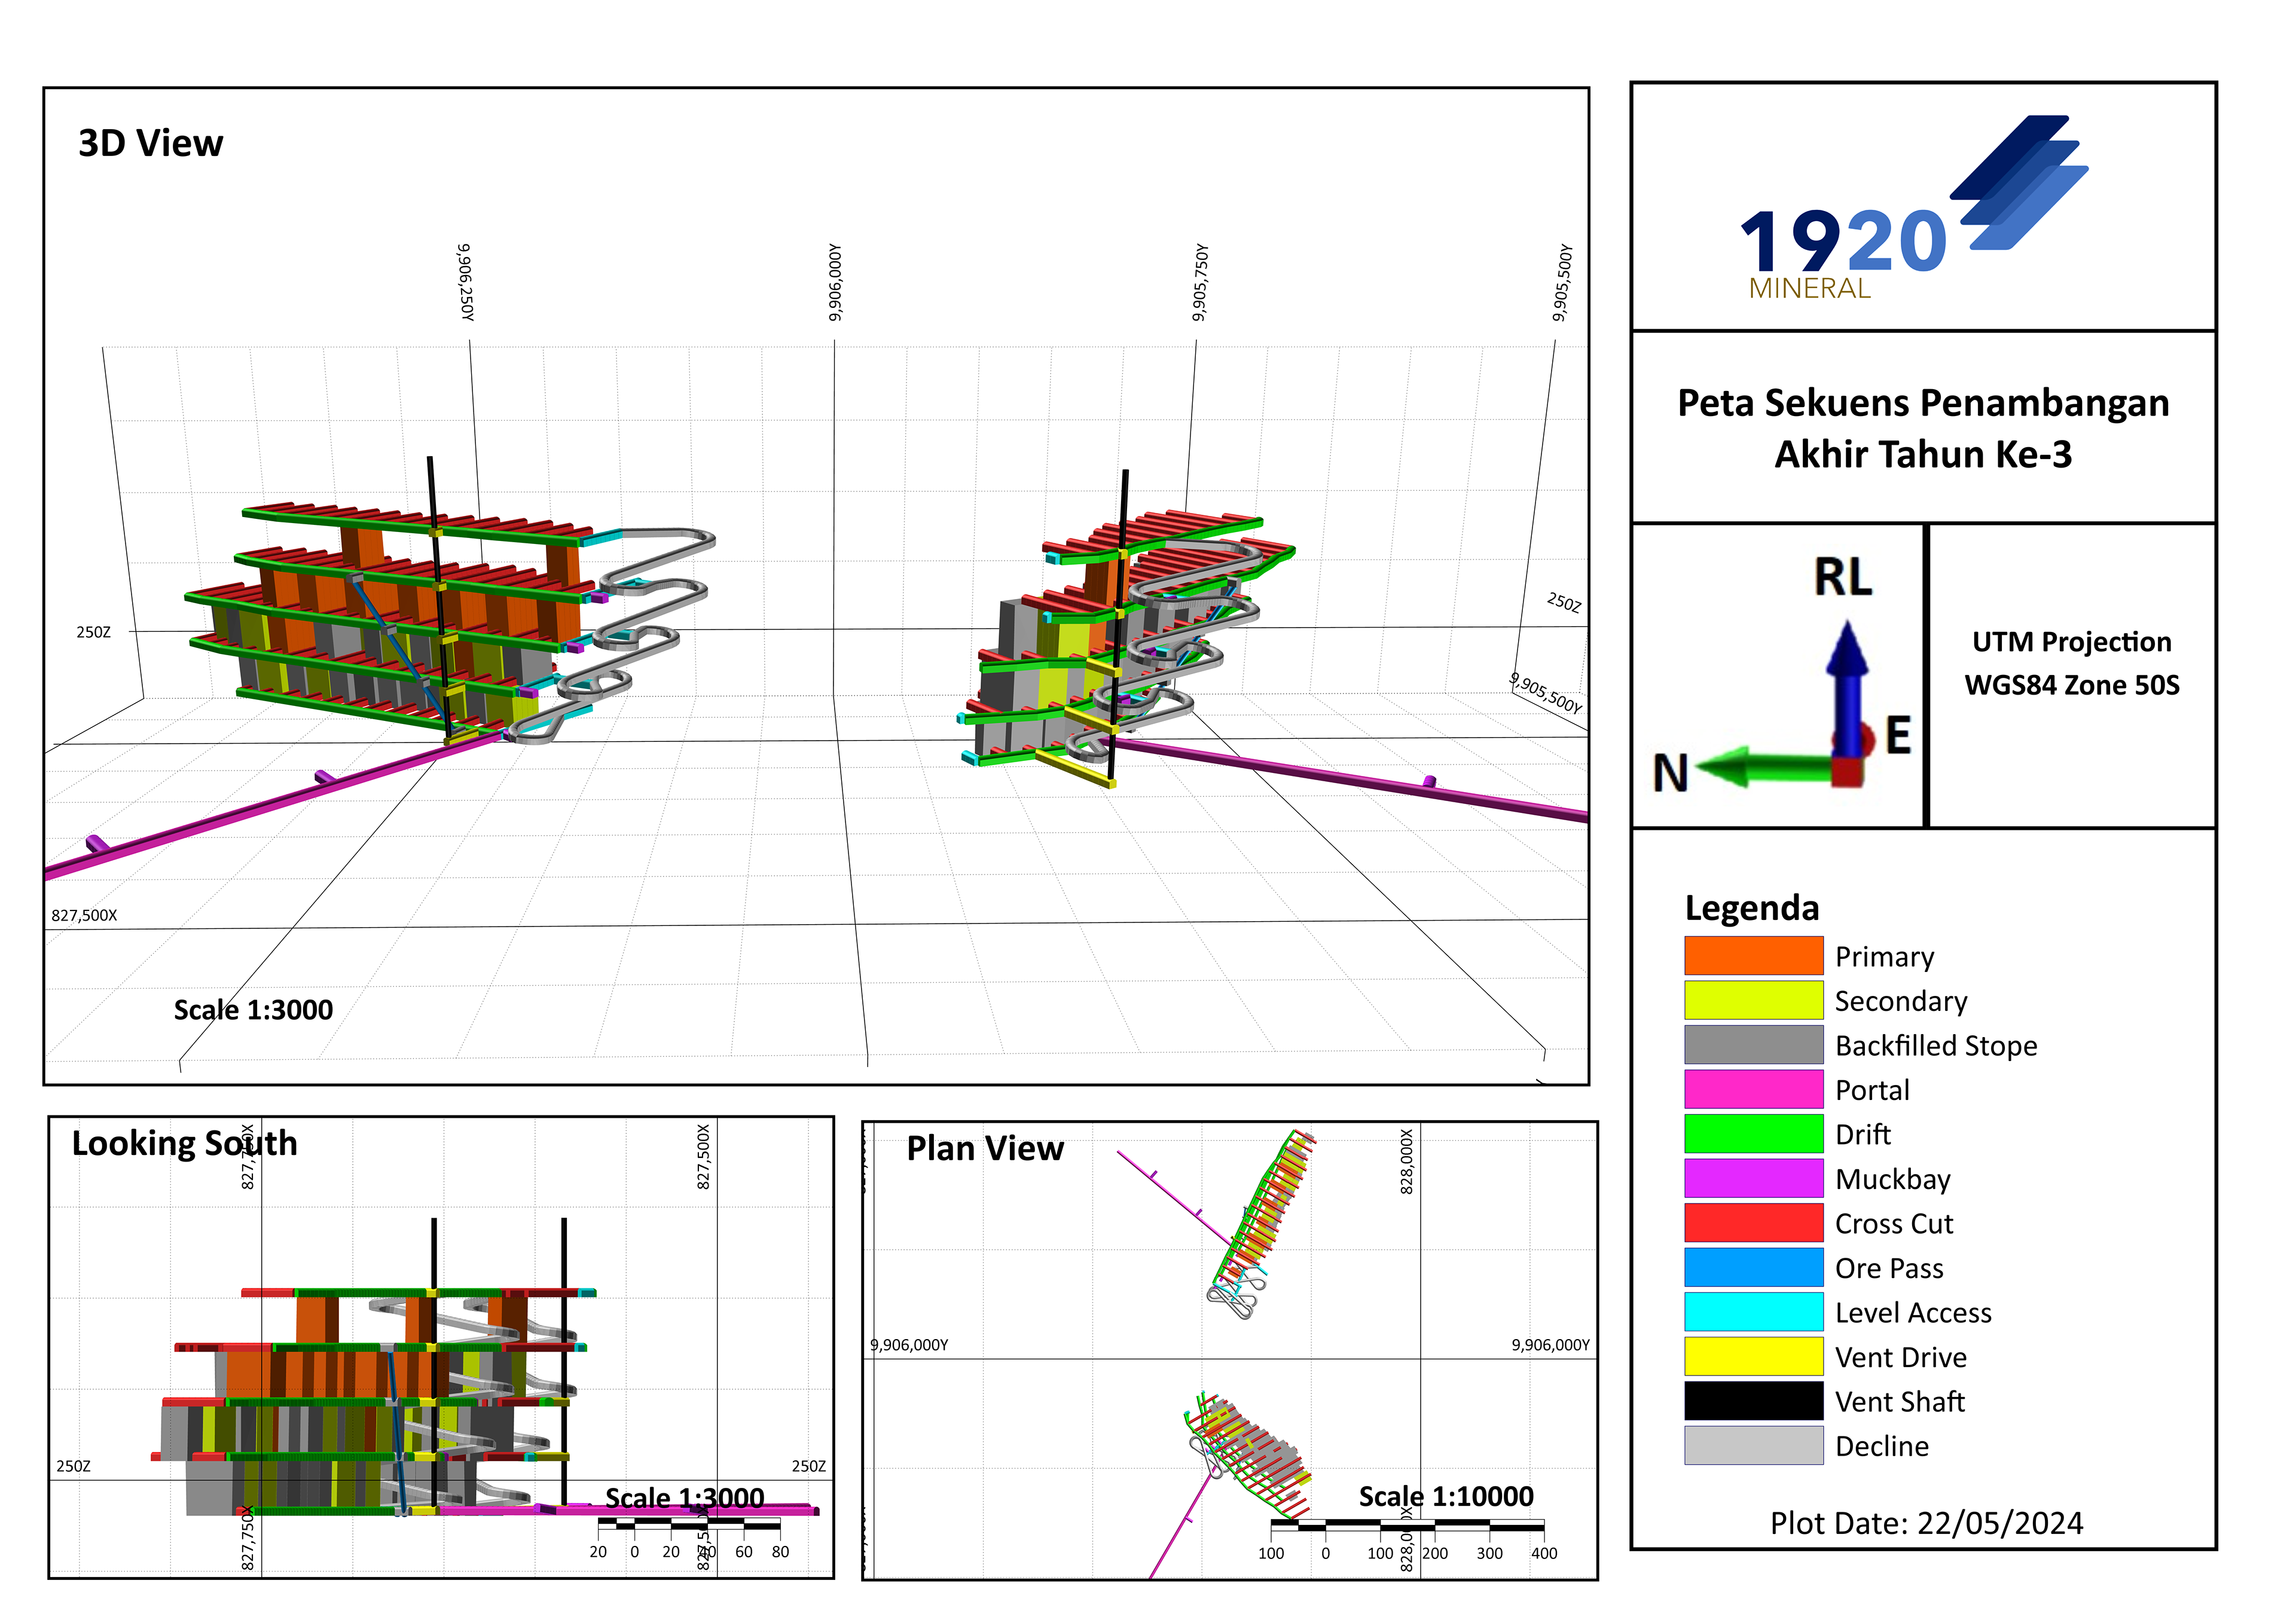Click the black Vent Shaft swatch
The image size is (2296, 1623).
pyautogui.click(x=1753, y=1401)
